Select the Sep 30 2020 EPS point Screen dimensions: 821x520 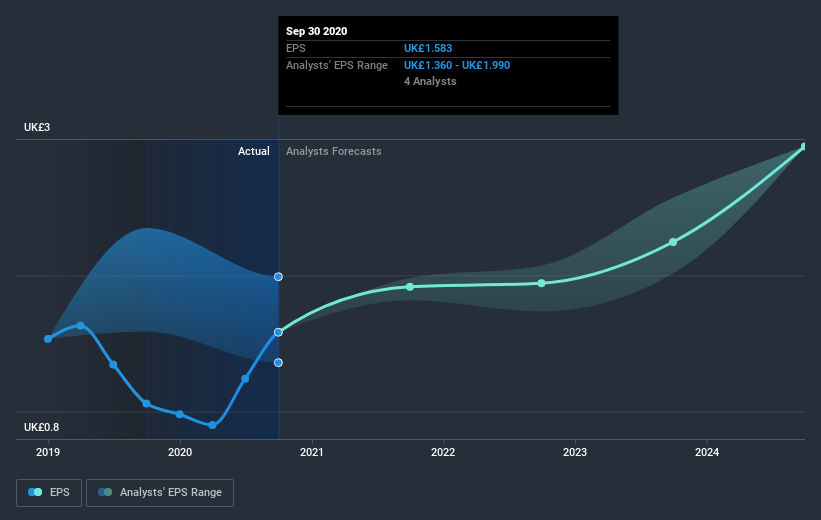(x=279, y=332)
